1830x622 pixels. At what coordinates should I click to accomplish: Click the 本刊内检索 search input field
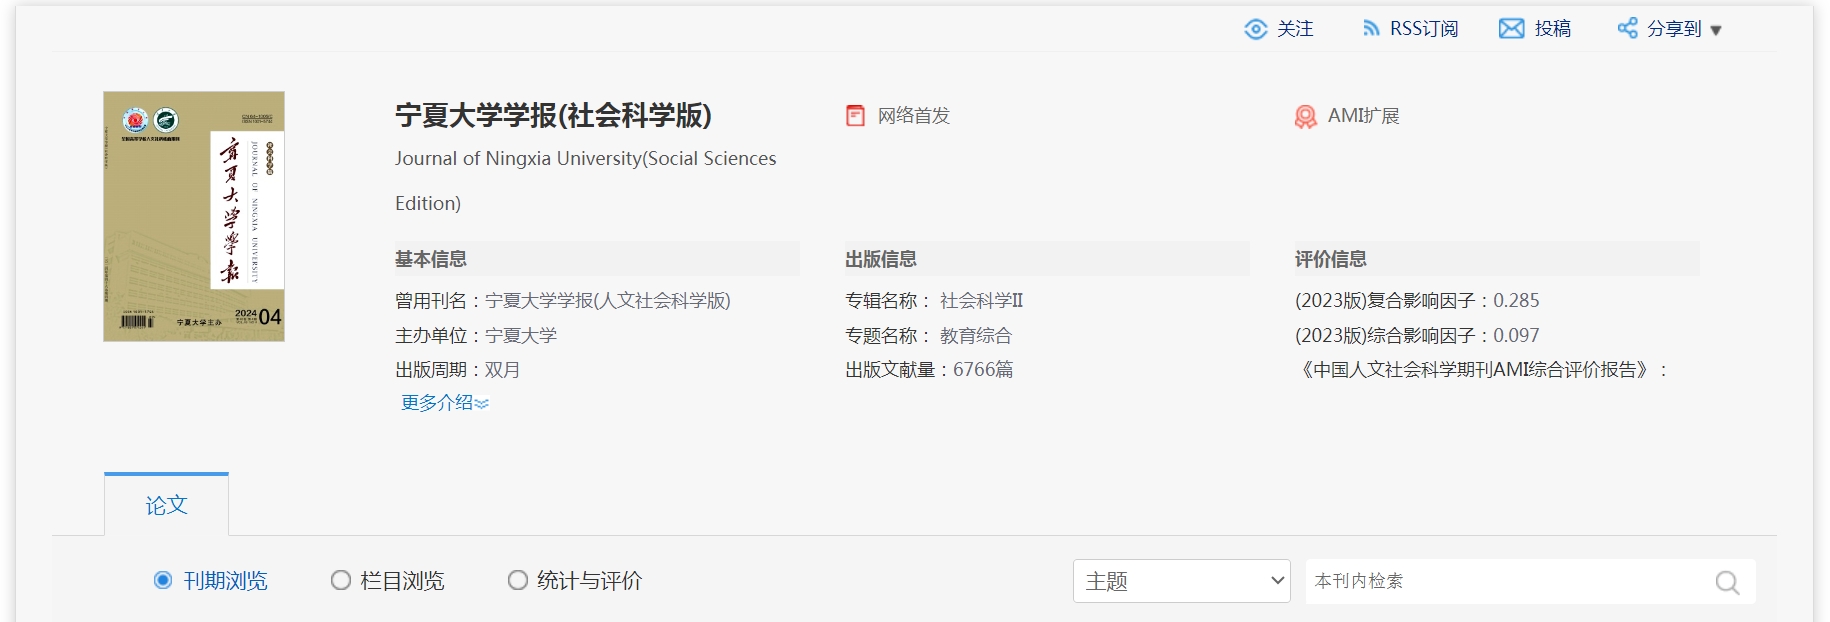tap(1505, 581)
